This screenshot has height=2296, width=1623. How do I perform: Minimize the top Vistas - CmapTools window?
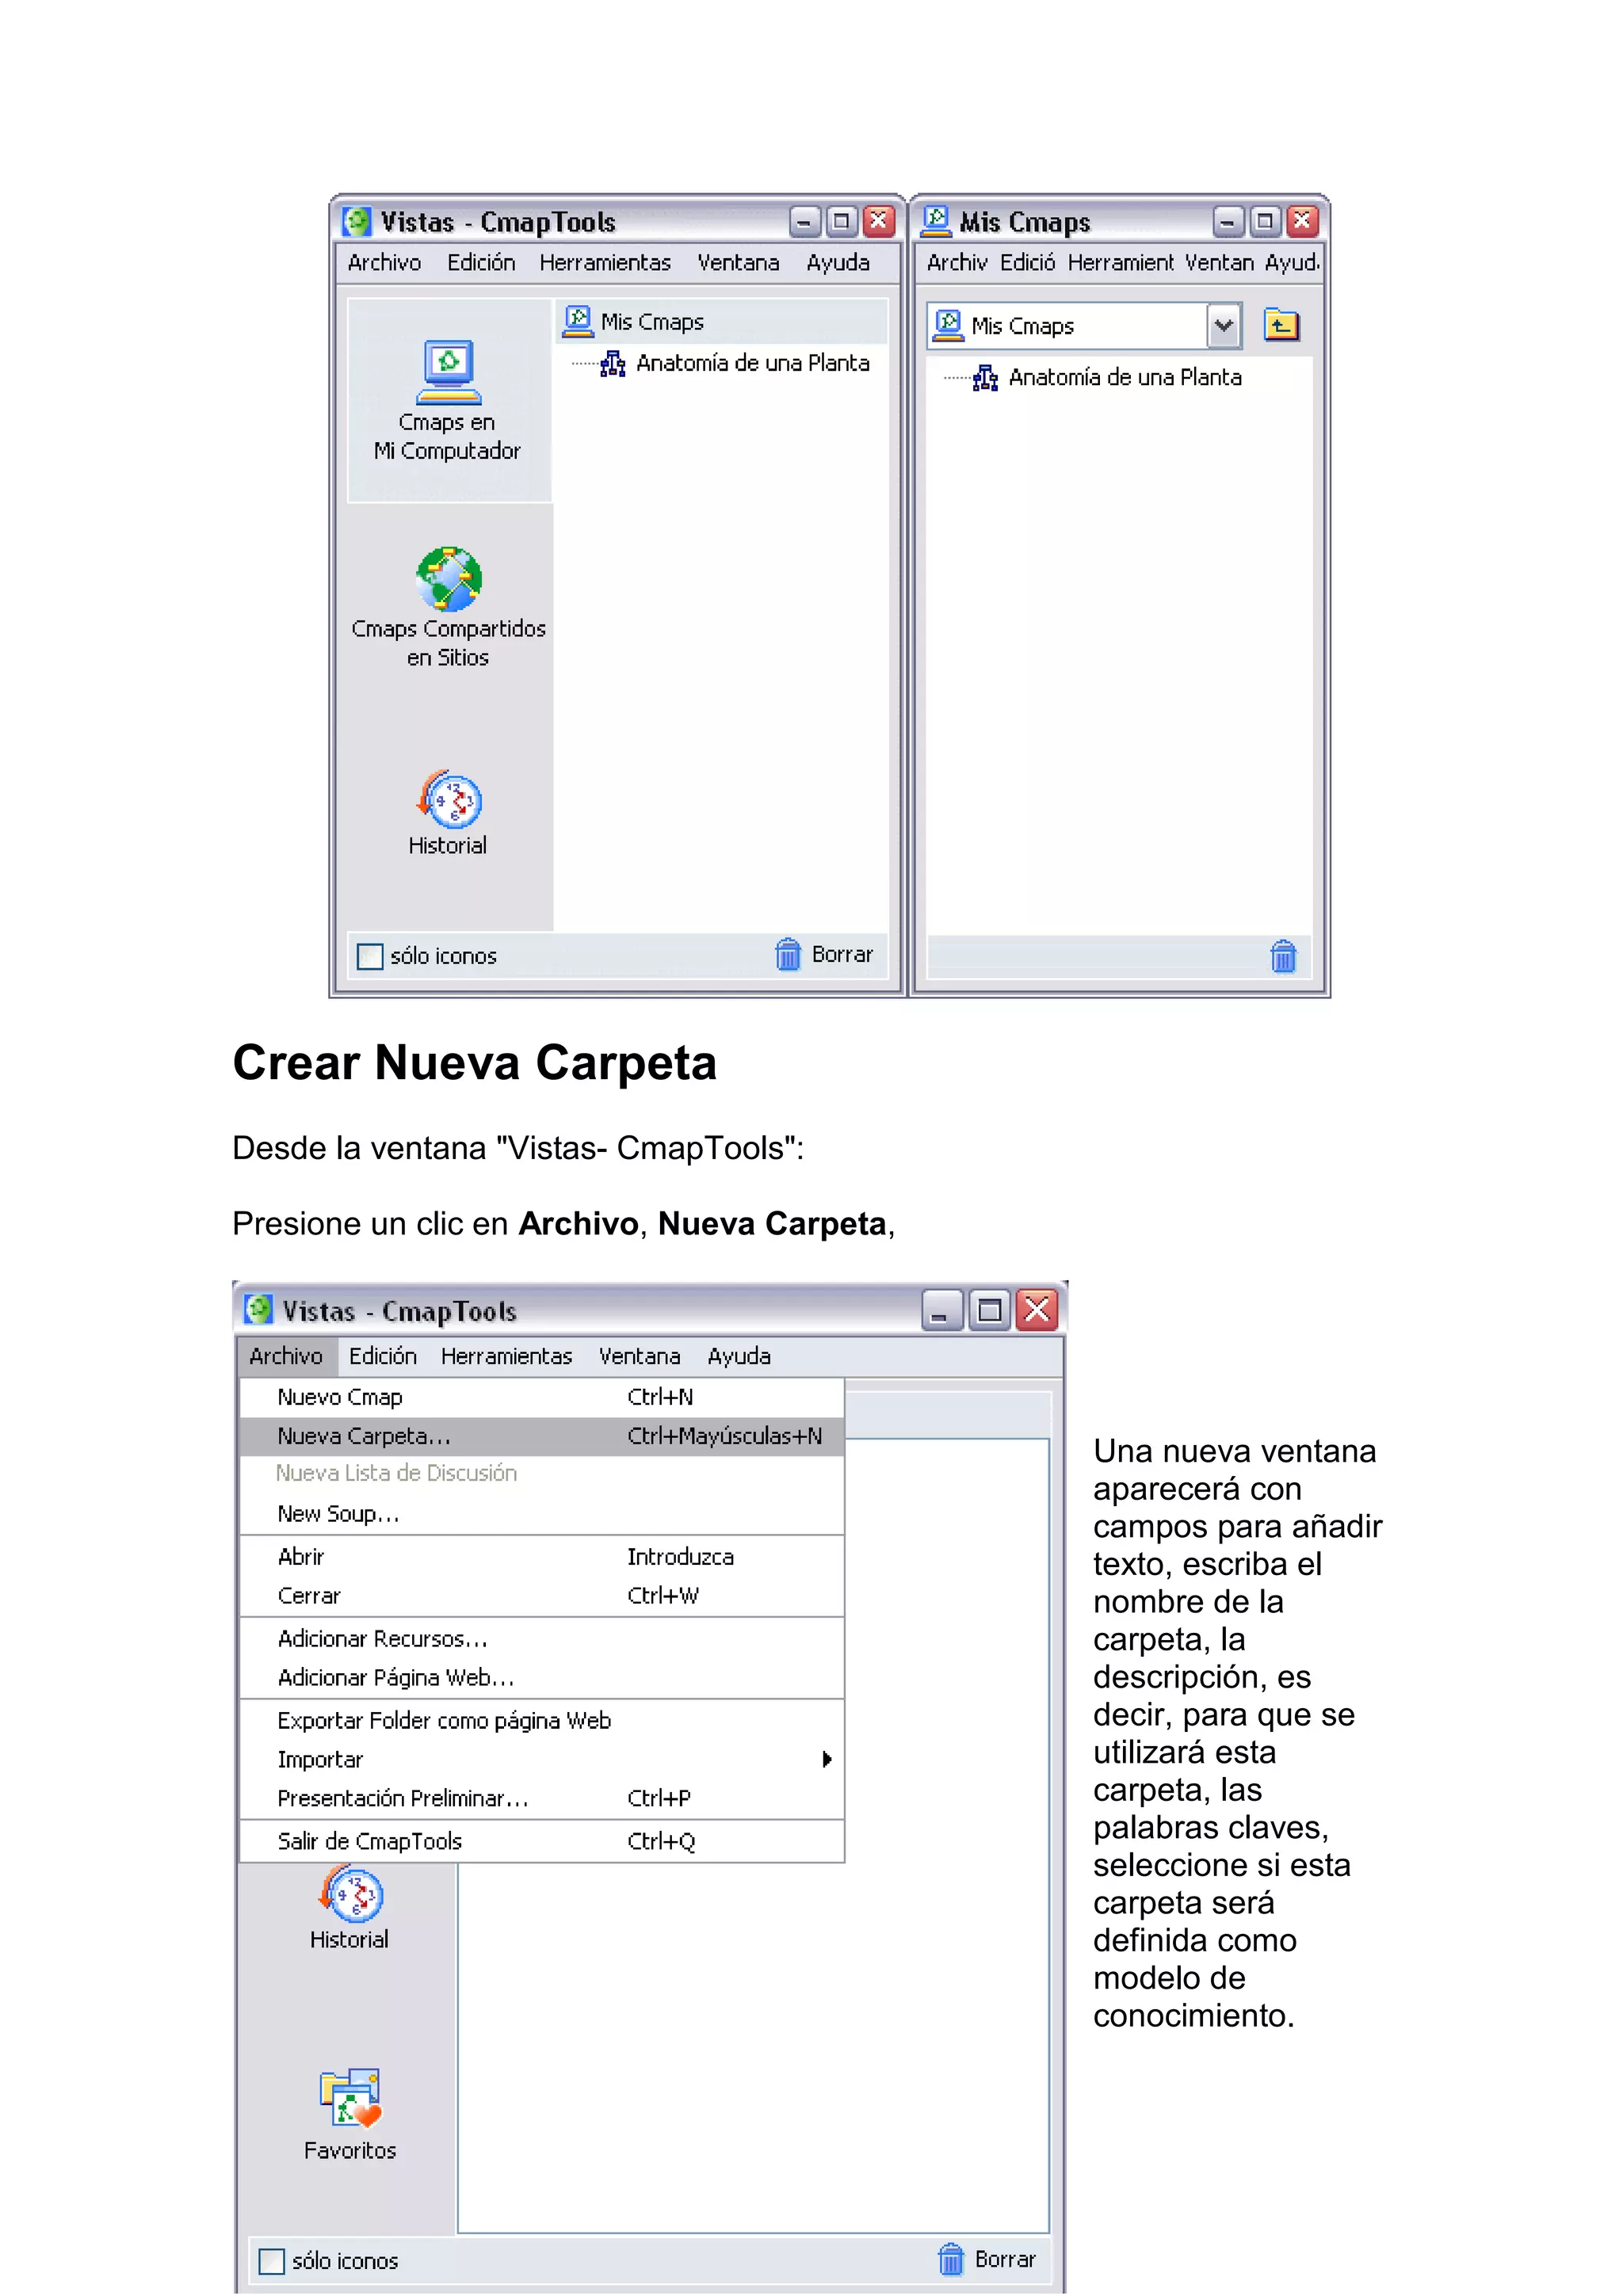click(805, 221)
